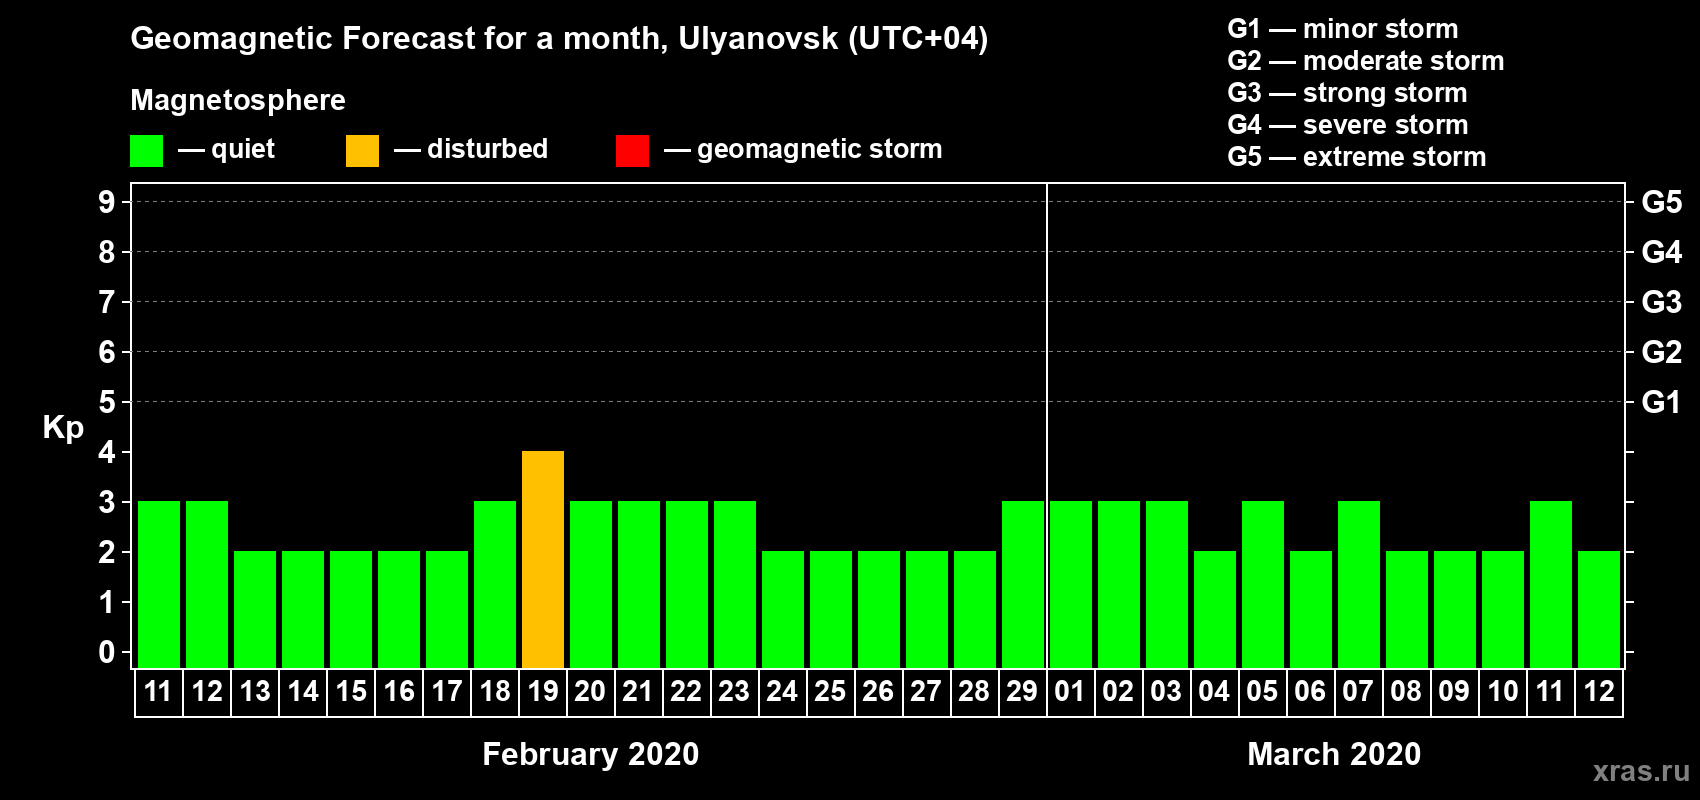Click the Kp axis value 4
The height and width of the screenshot is (800, 1700).
[107, 452]
